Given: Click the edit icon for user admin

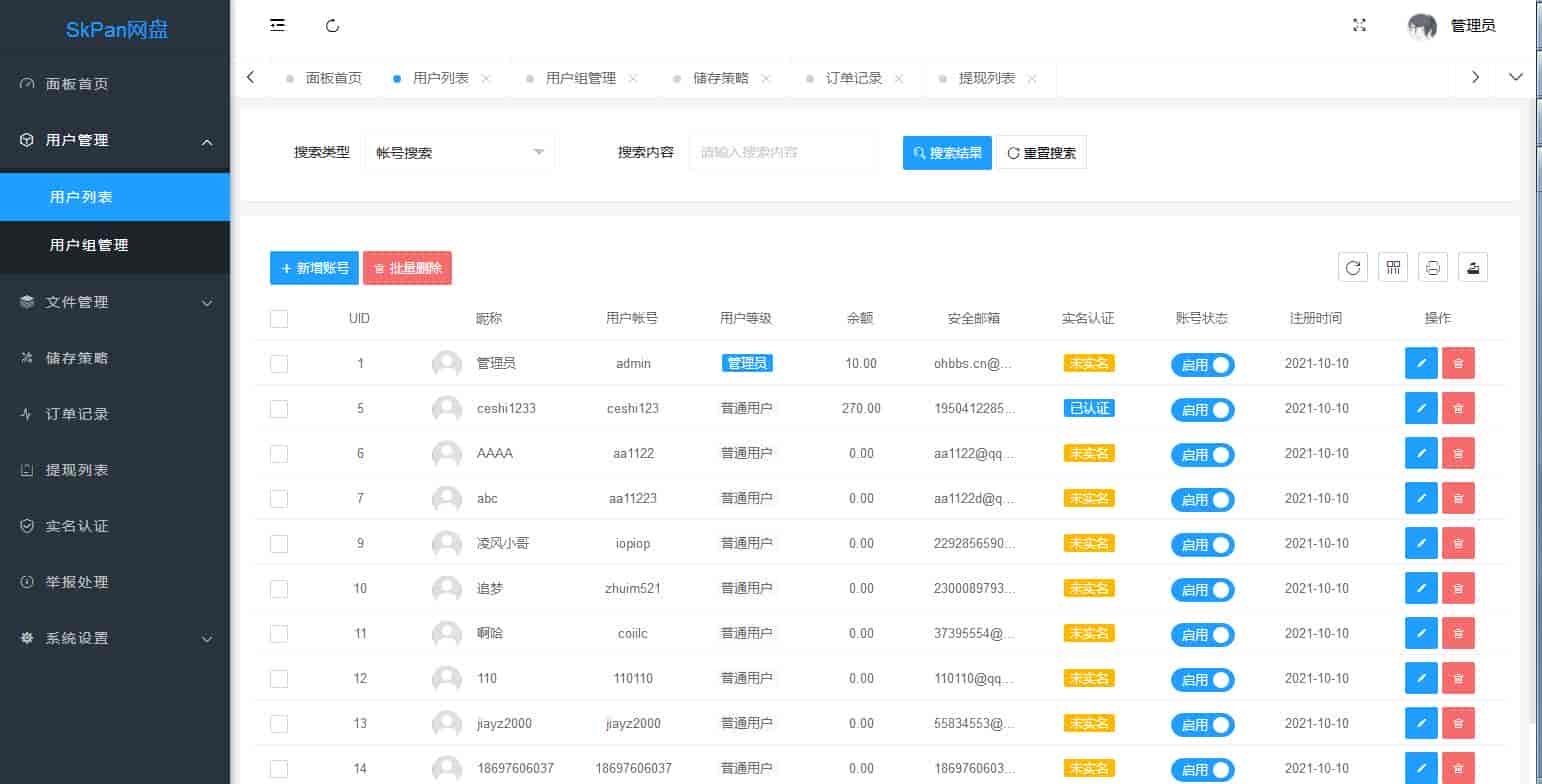Looking at the screenshot, I should [1421, 363].
